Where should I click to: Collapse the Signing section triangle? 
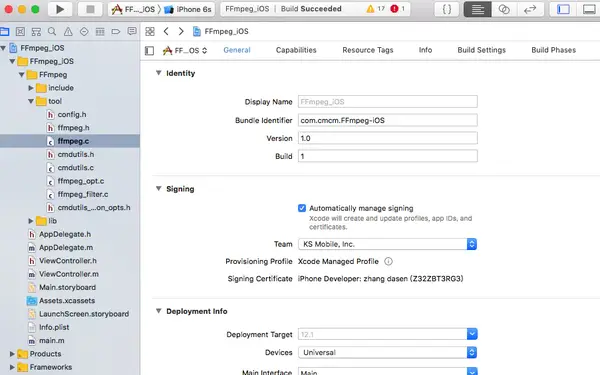(158, 188)
